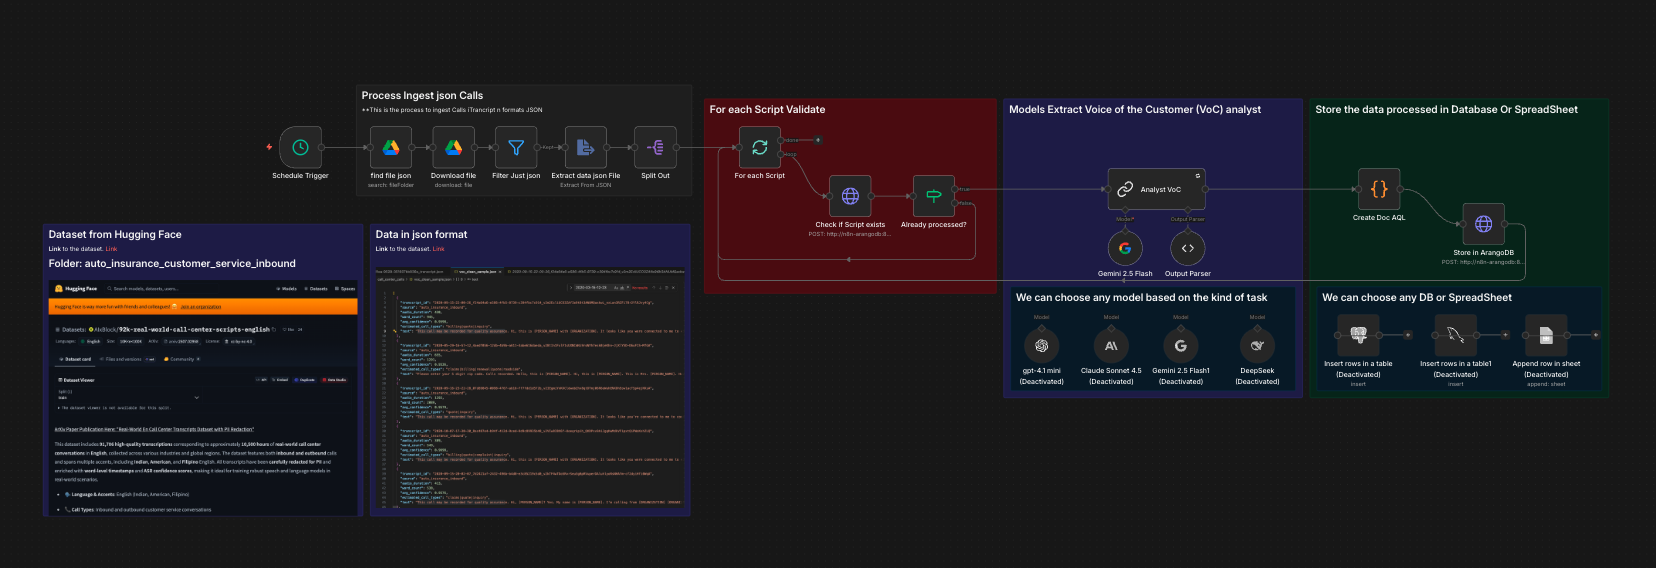Select the Analyst VoC chain node
Image resolution: width=1656 pixels, height=568 pixels.
point(1155,189)
